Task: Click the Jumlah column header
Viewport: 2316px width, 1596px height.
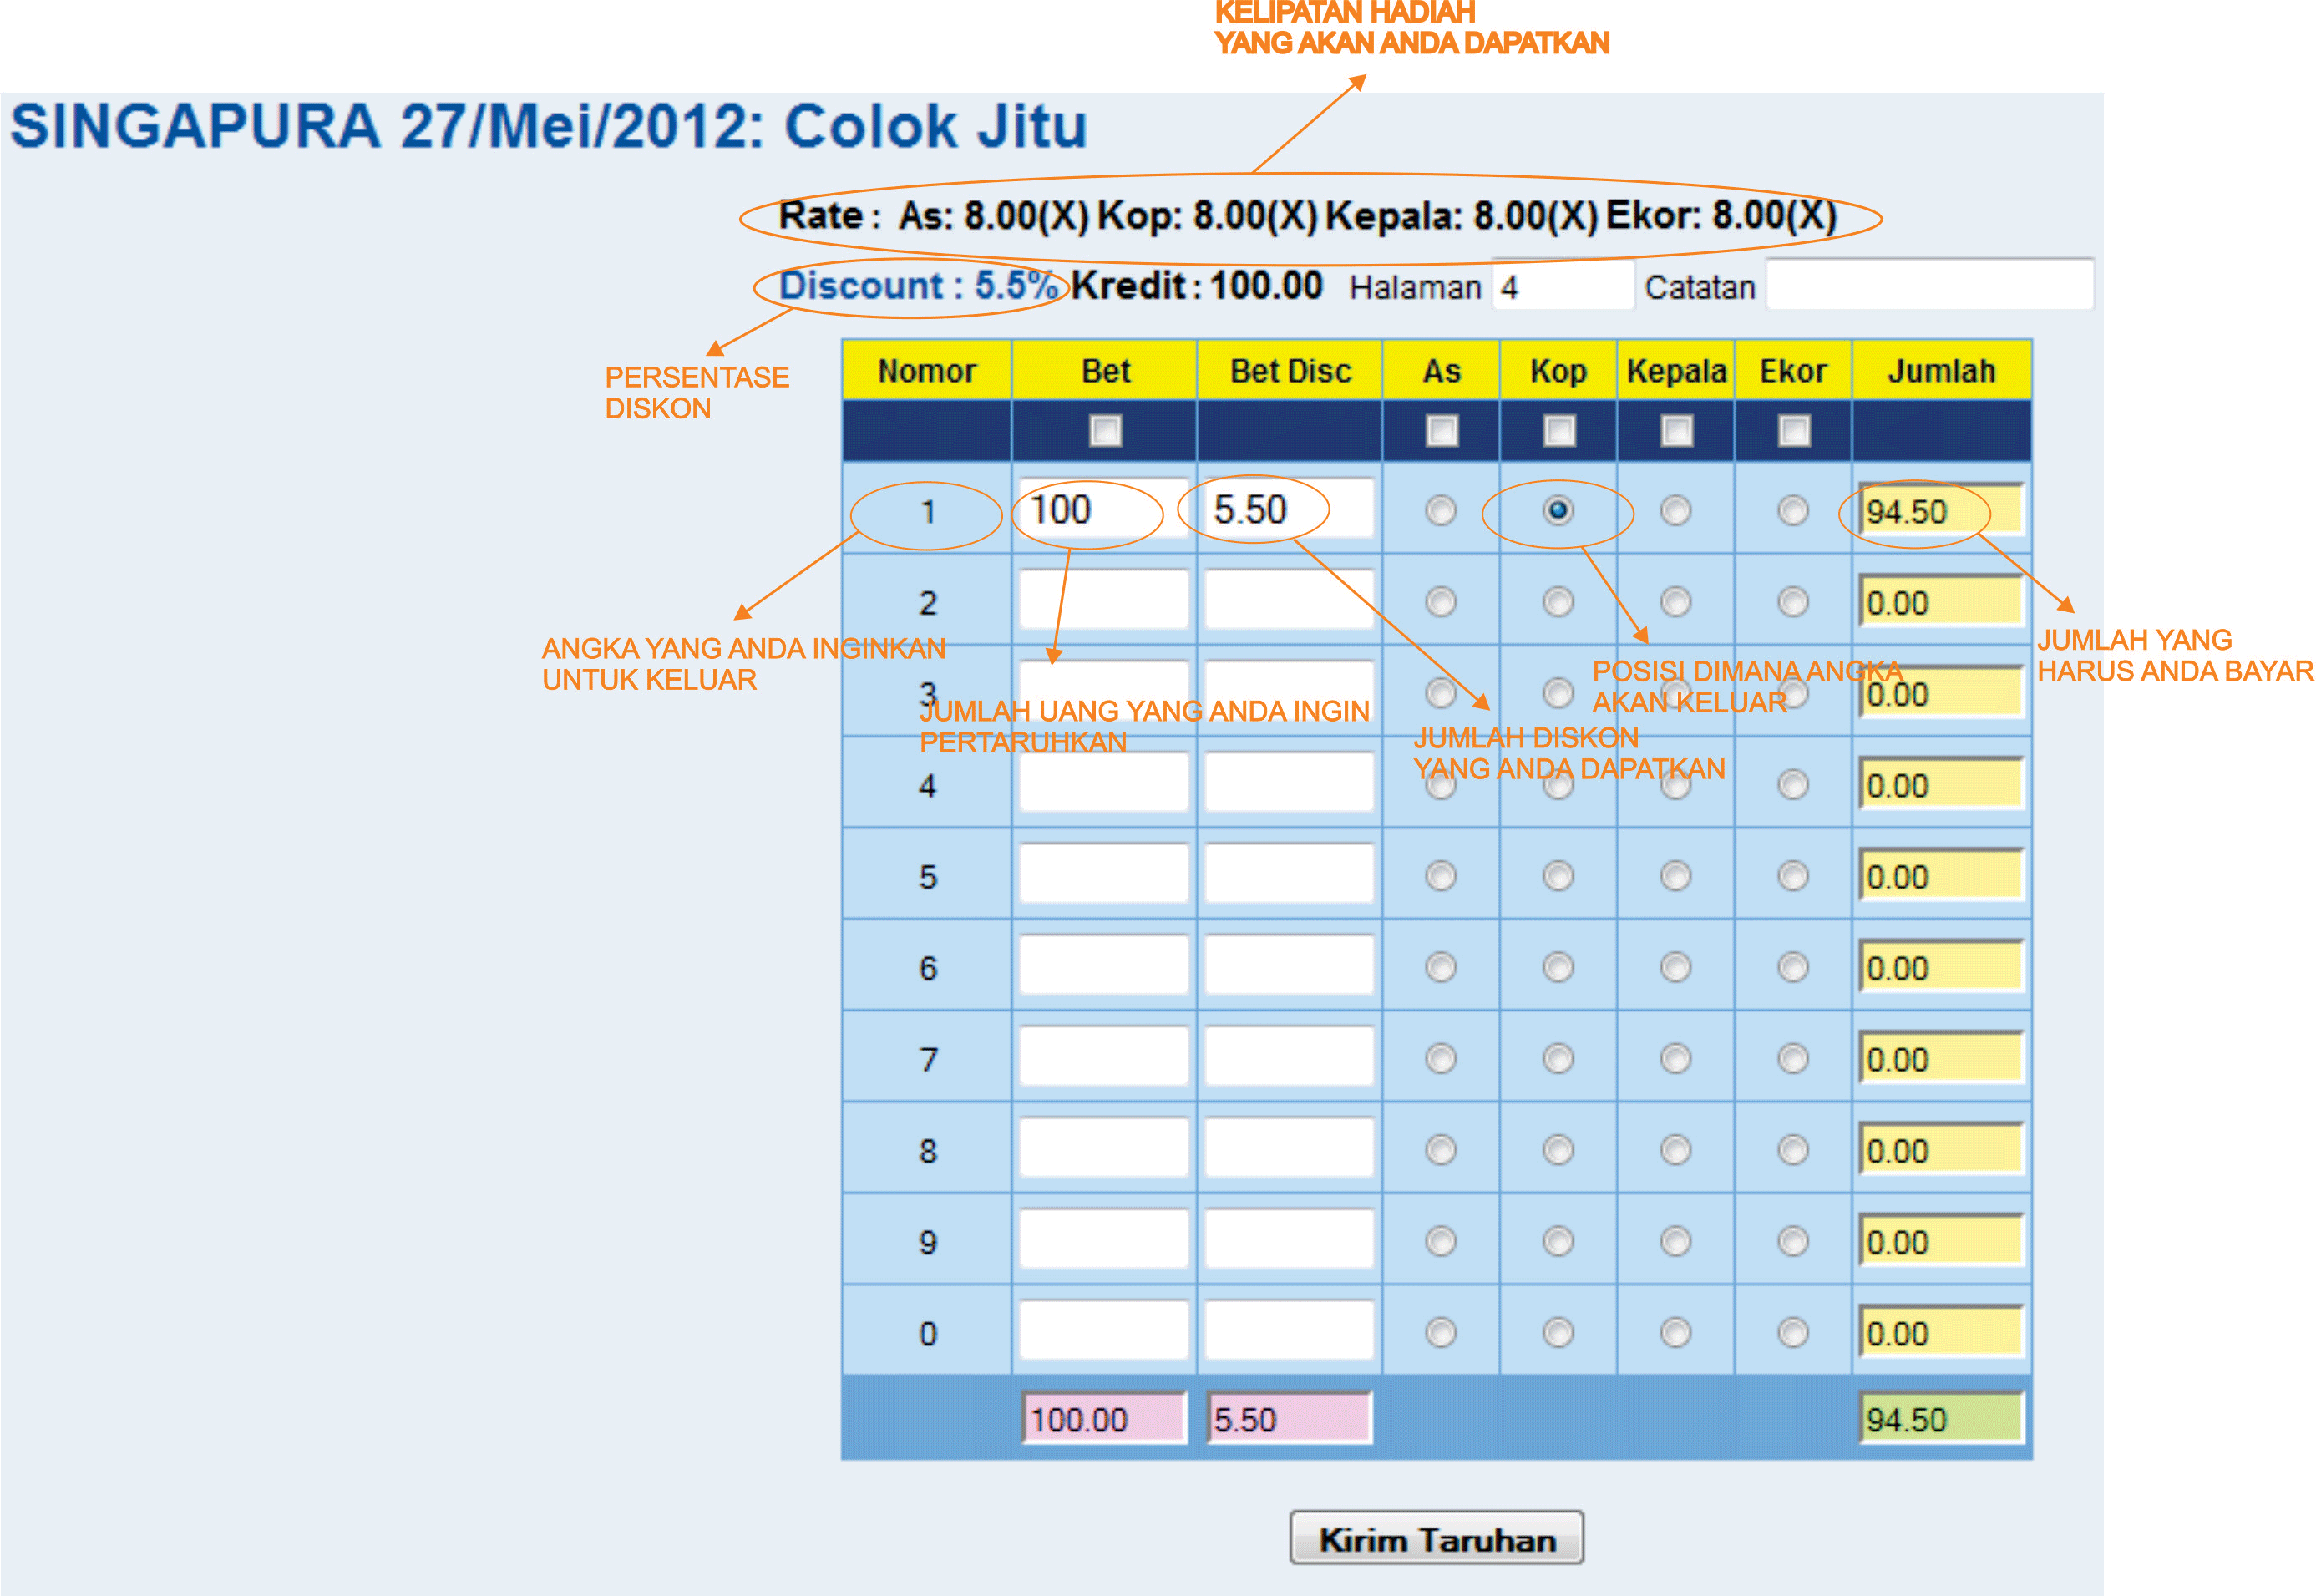Action: click(x=1941, y=371)
